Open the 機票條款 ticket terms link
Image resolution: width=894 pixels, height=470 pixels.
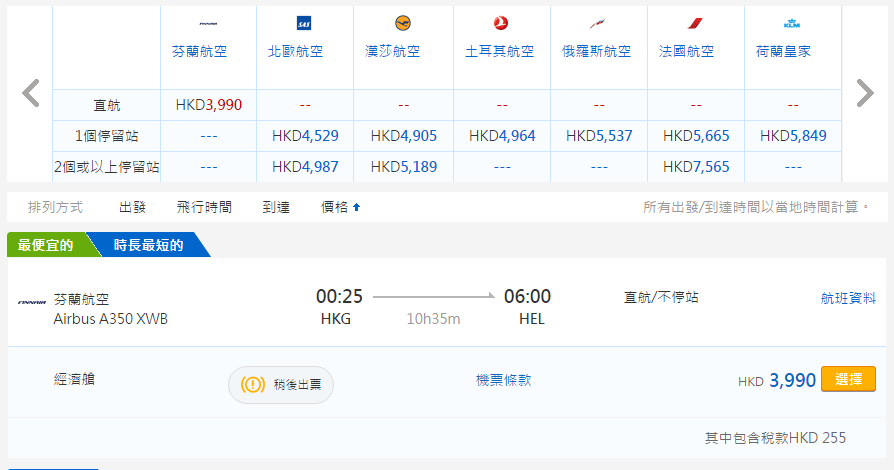click(x=503, y=380)
